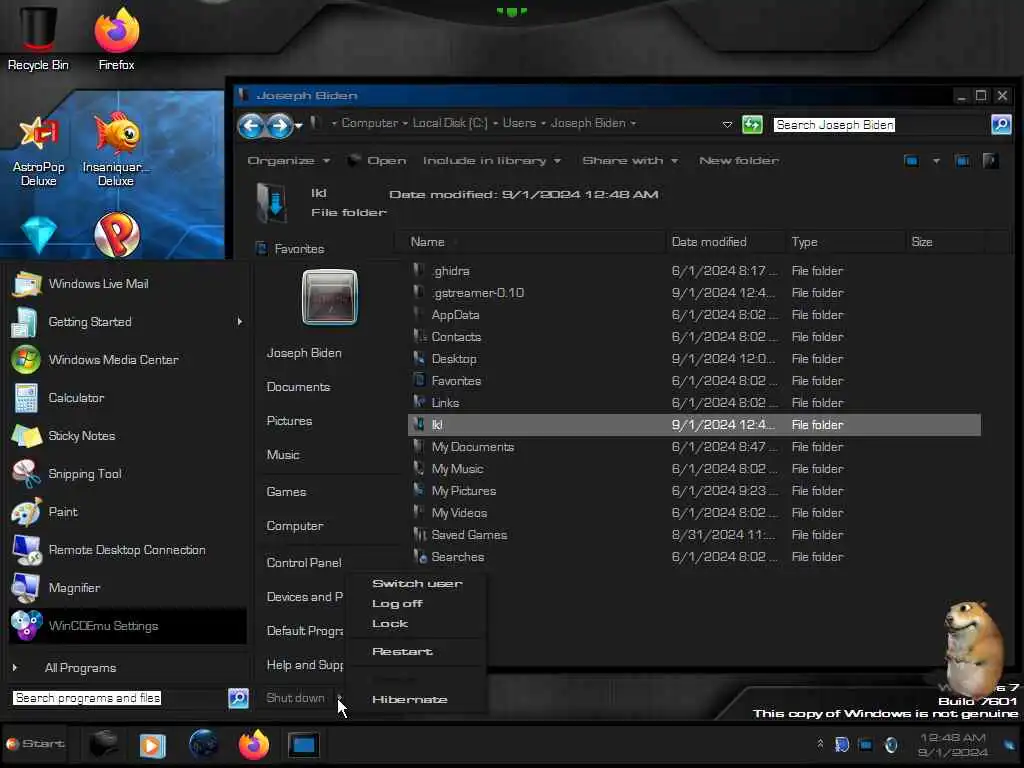Select the .ghidra folder row
The width and height of the screenshot is (1024, 768).
coord(694,271)
